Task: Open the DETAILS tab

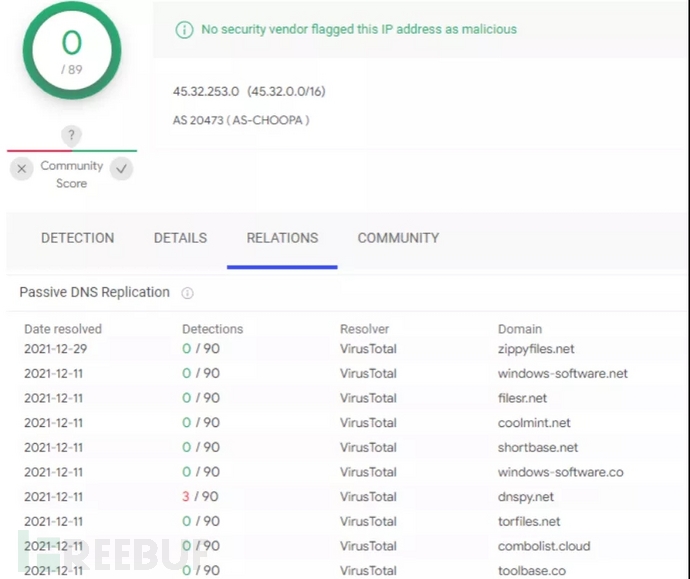Action: coord(180,238)
